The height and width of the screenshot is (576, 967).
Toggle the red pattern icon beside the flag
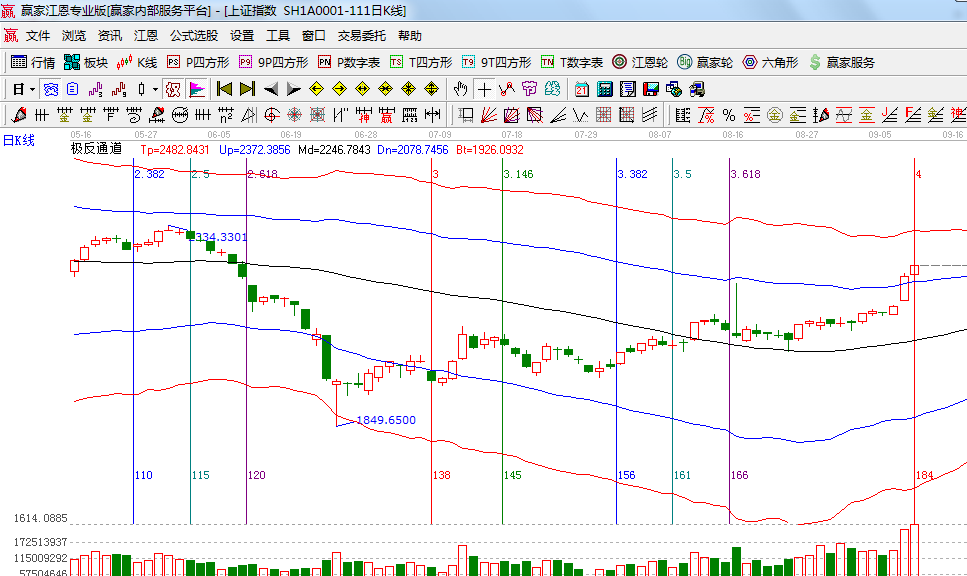point(173,89)
